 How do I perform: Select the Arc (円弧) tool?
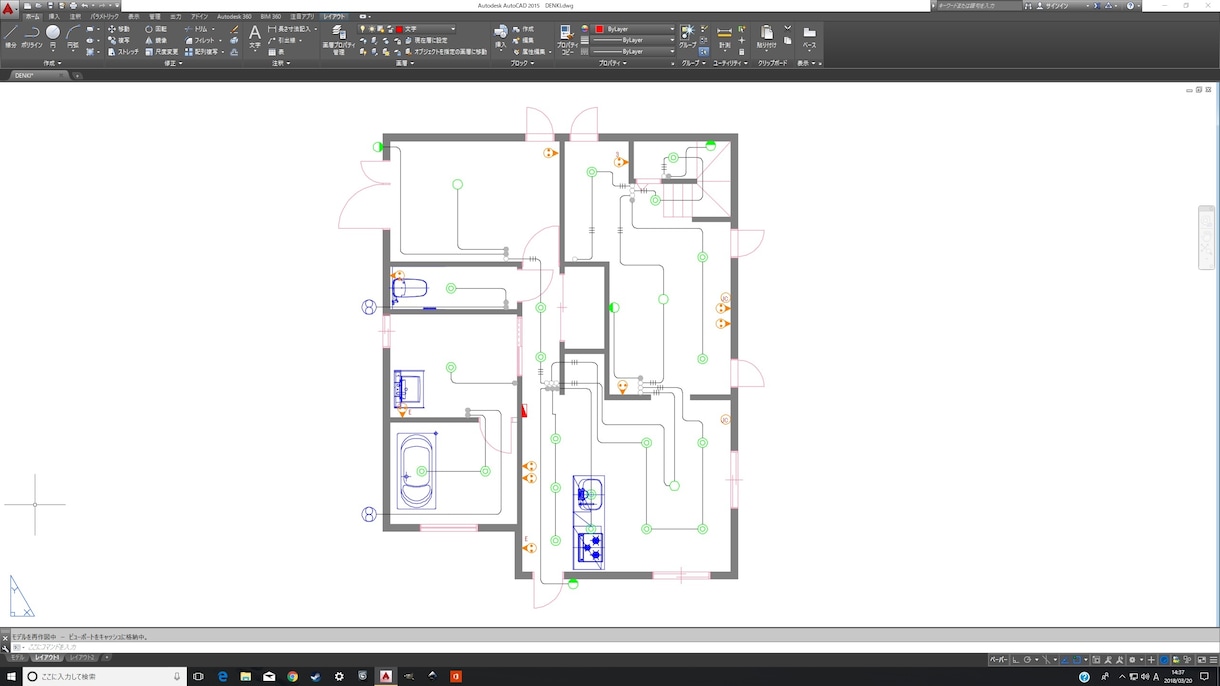pos(73,37)
